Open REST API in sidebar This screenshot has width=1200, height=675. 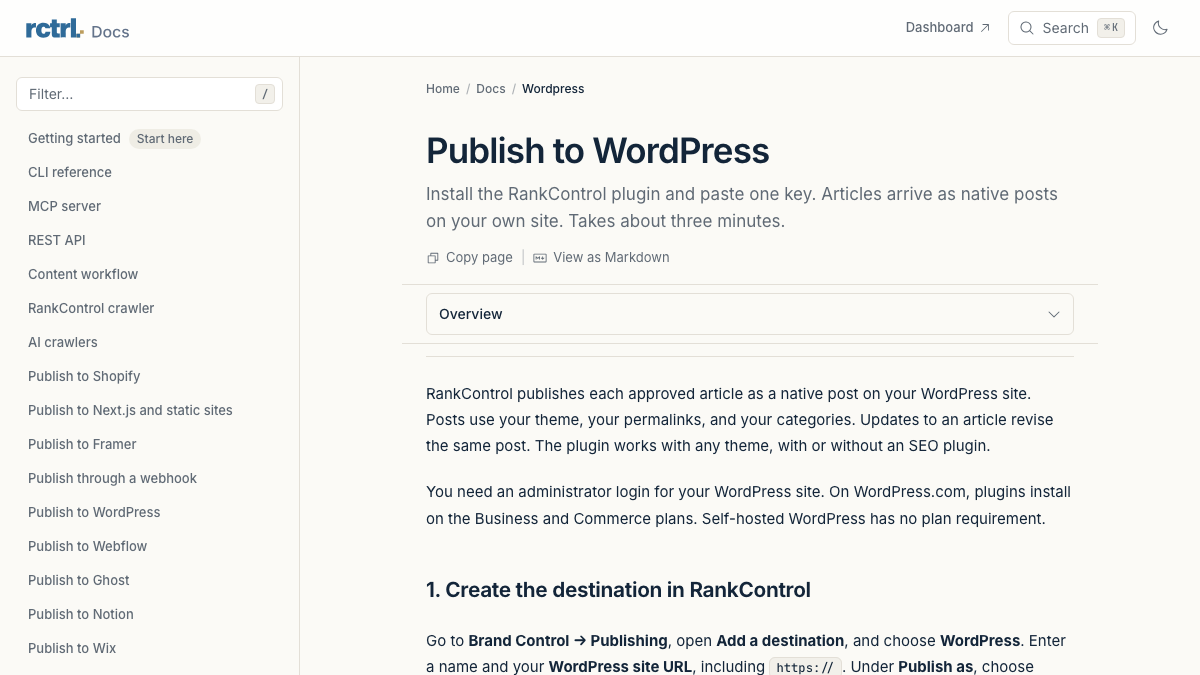(x=57, y=240)
